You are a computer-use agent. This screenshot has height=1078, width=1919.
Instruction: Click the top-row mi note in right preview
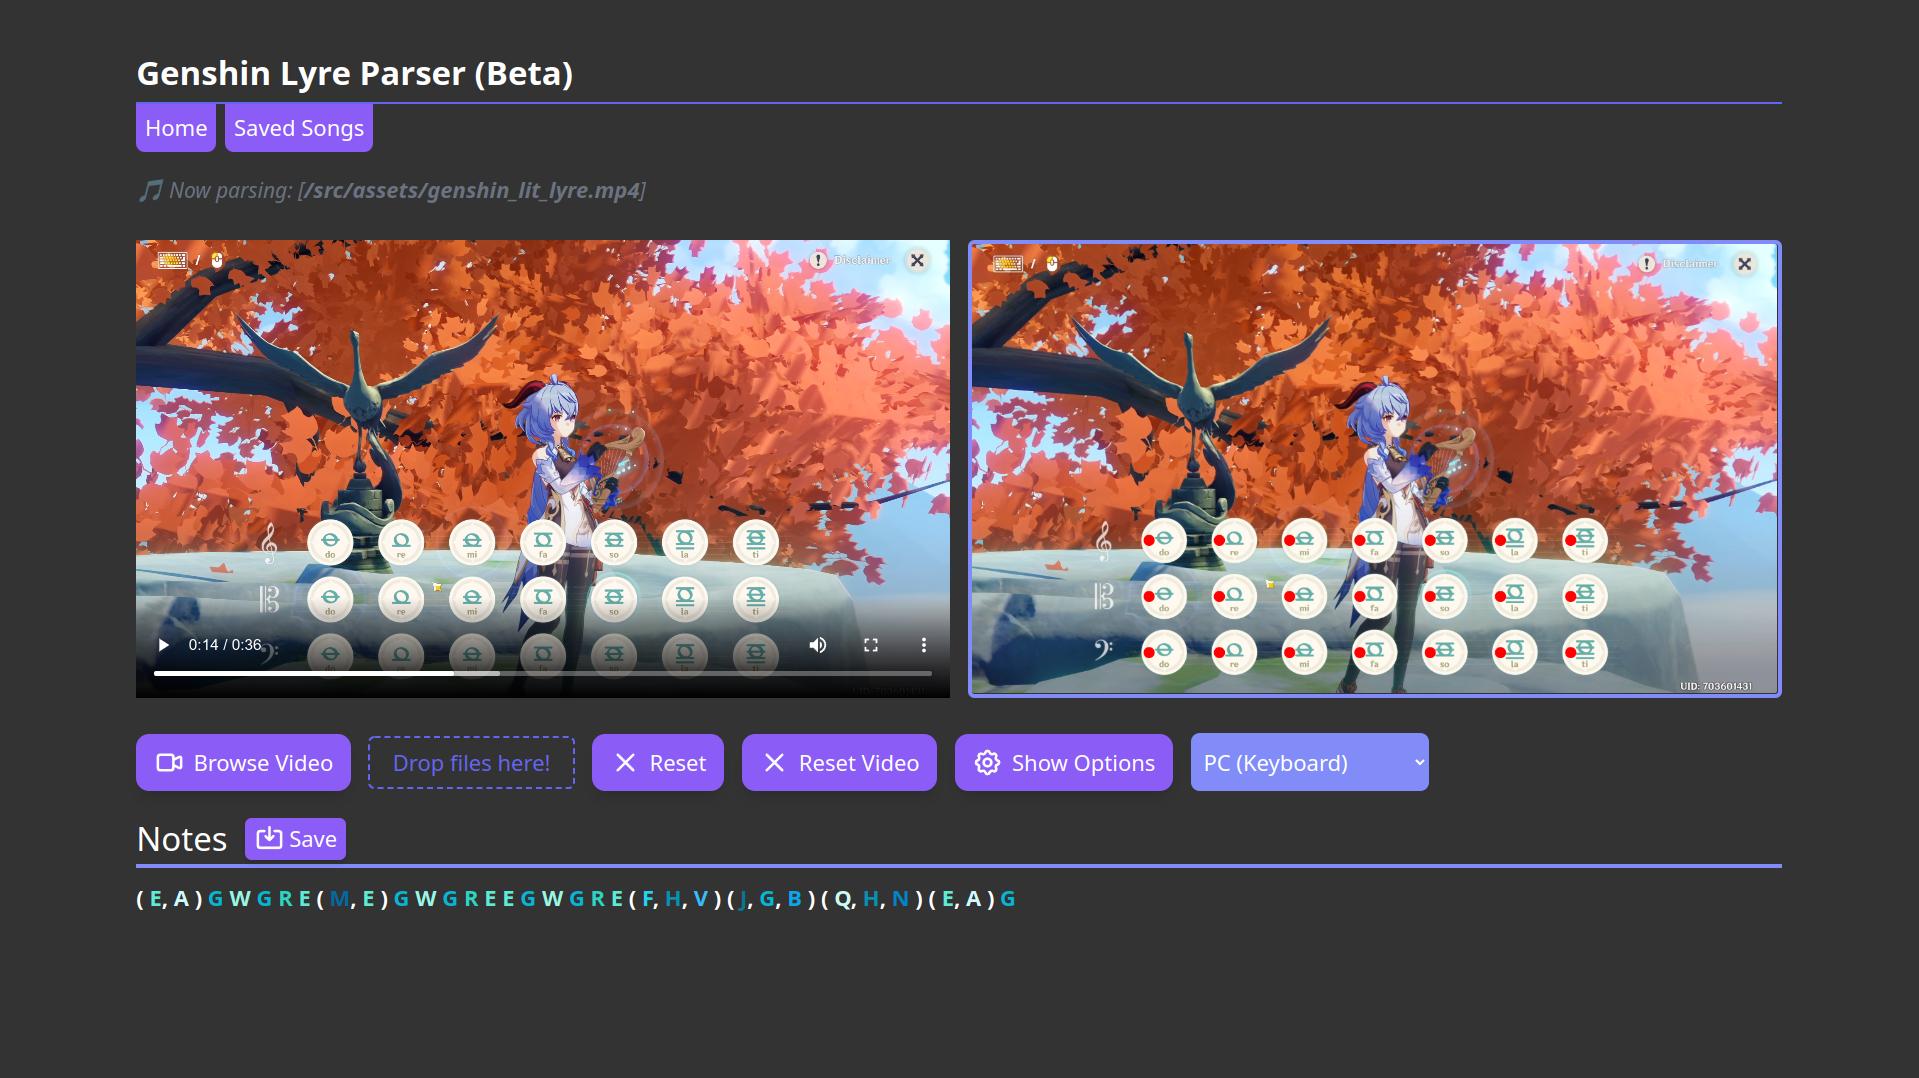pos(1304,541)
